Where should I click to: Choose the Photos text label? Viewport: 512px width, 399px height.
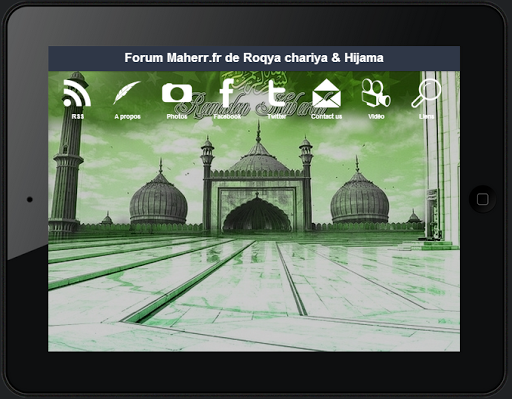[177, 116]
